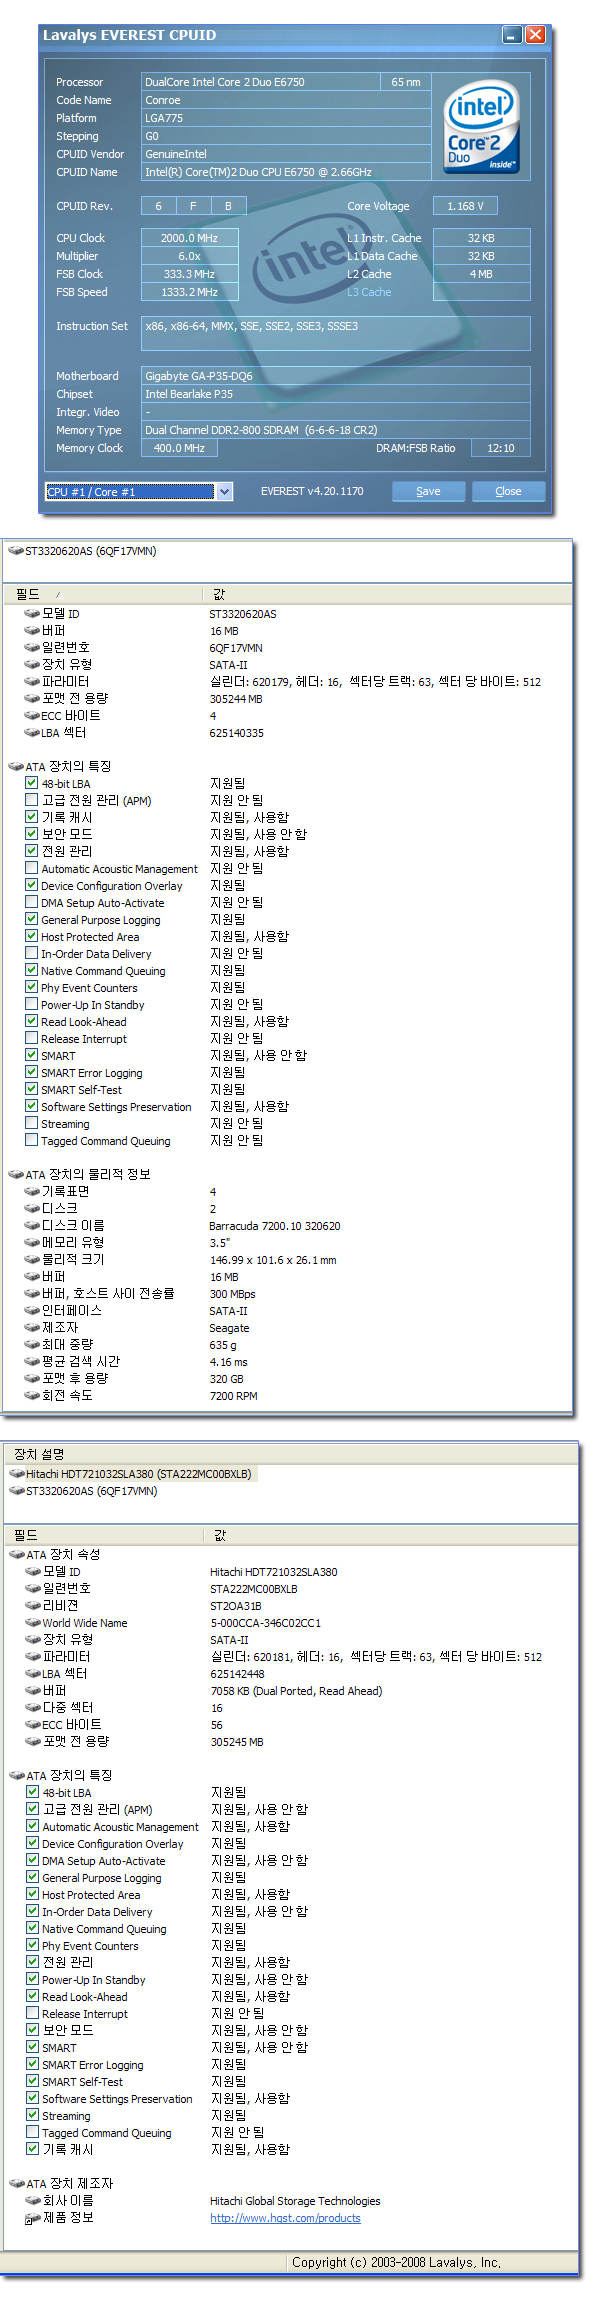Click icon beside 버퍼, 호스트 사이 전송률
Image resolution: width=600 pixels, height=2300 pixels.
[x=32, y=1294]
